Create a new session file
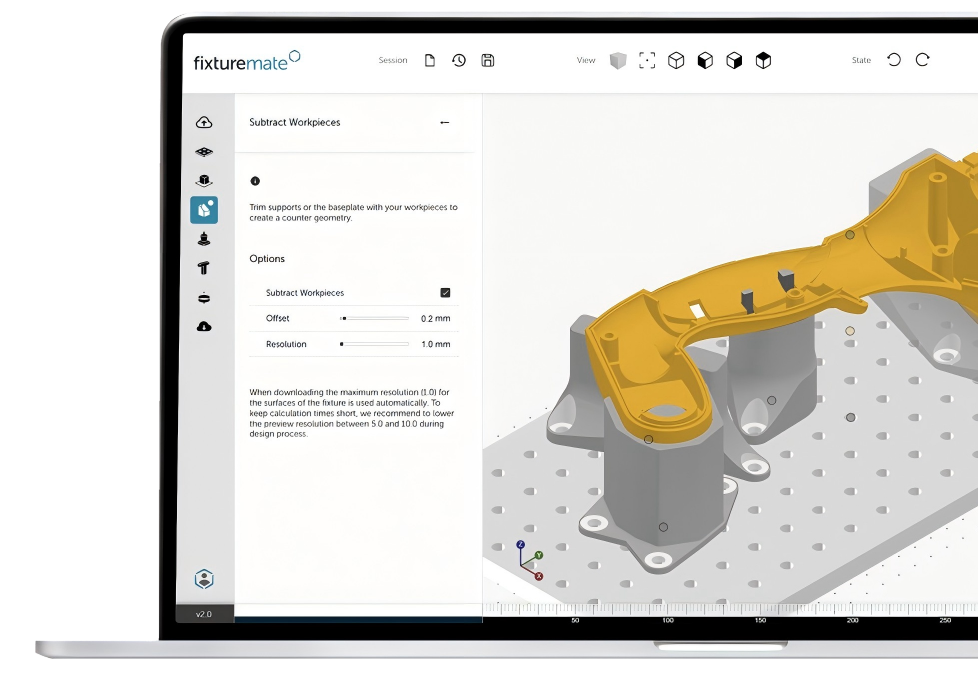 [430, 60]
